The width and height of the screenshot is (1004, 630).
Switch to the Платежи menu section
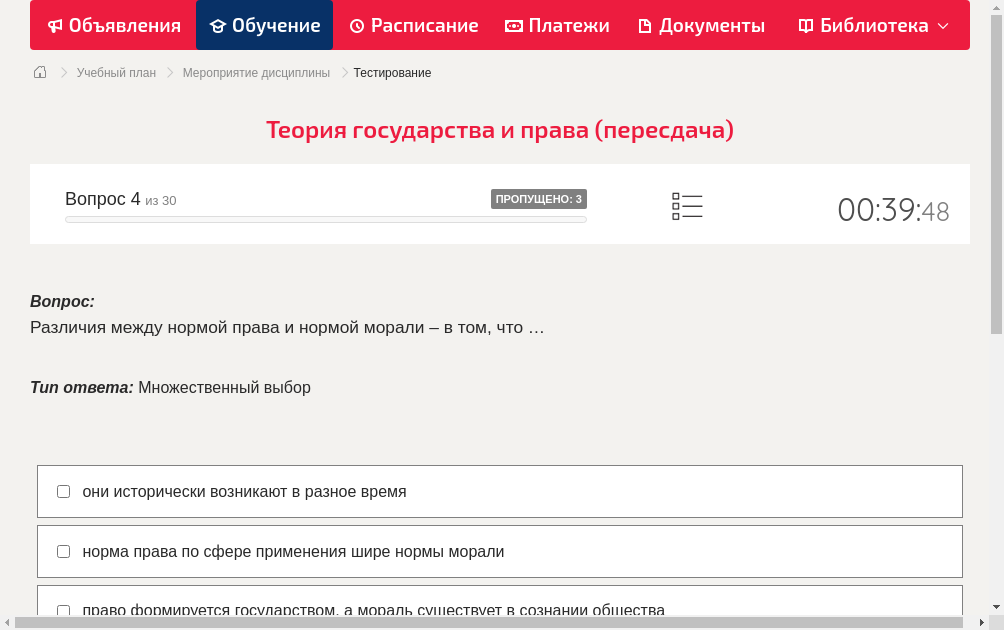coord(557,25)
